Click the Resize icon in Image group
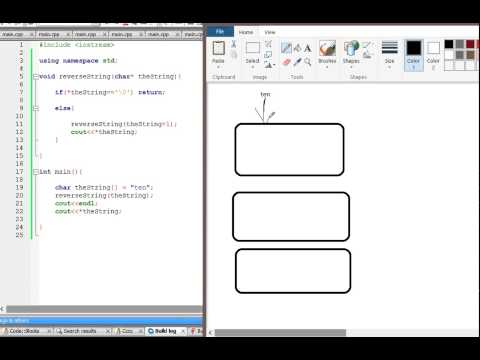Screen dimensions: 480x360 [268, 54]
